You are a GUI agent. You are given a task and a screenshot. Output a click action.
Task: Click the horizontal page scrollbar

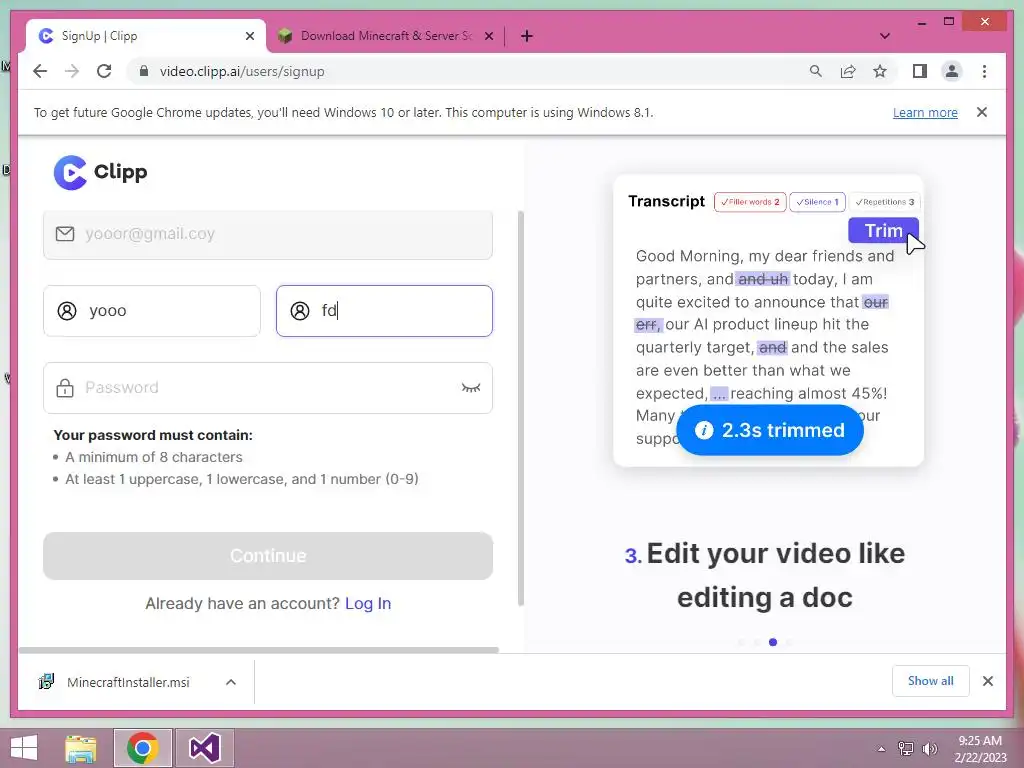pyautogui.click(x=259, y=650)
